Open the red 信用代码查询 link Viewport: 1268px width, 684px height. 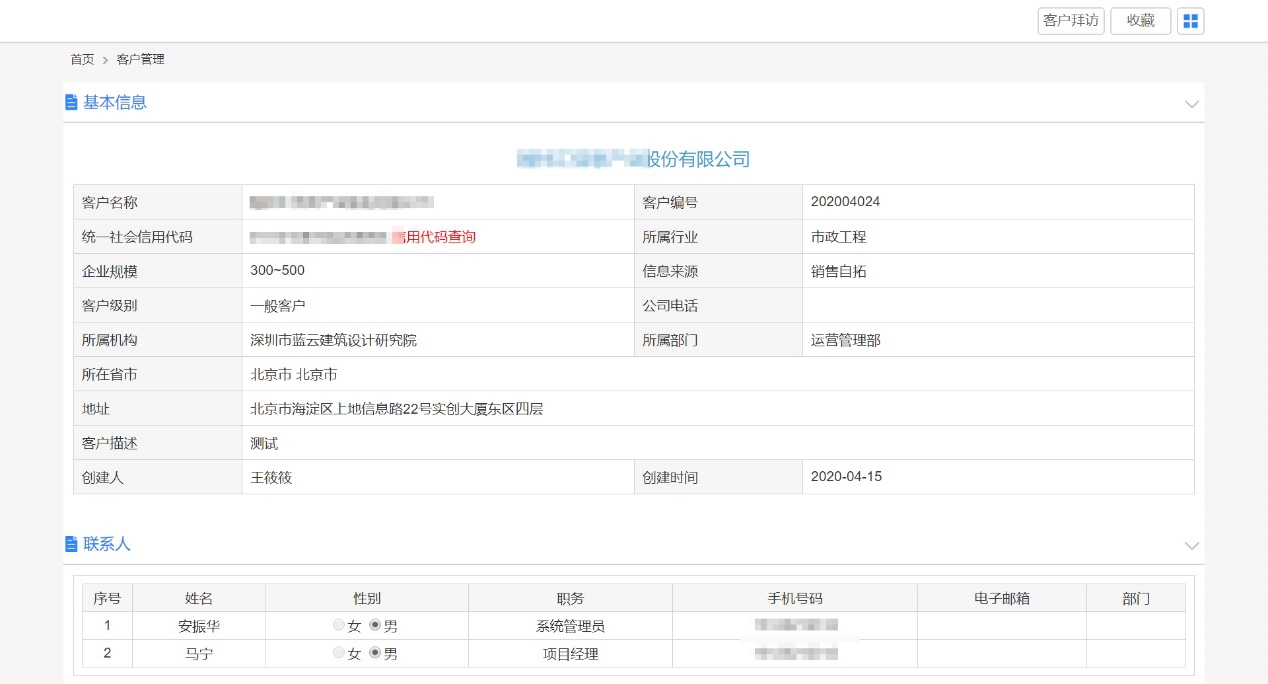pyautogui.click(x=434, y=237)
